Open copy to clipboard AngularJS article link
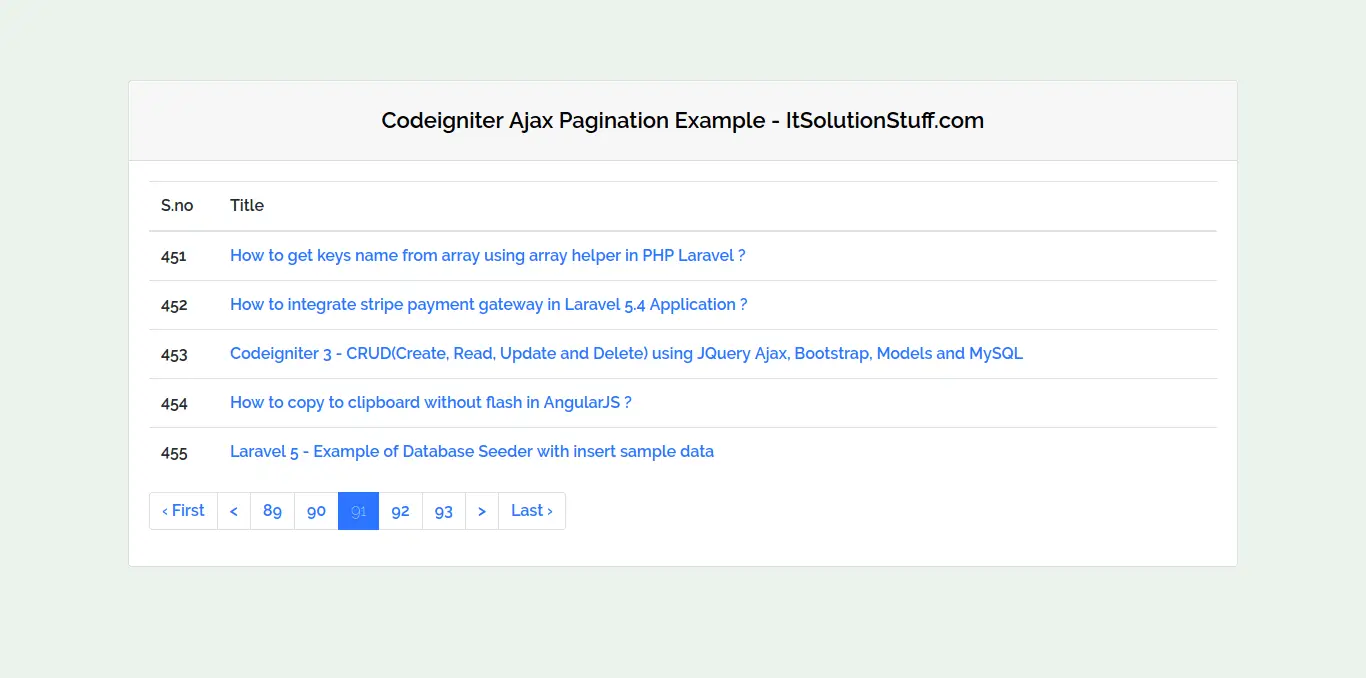 [x=430, y=402]
